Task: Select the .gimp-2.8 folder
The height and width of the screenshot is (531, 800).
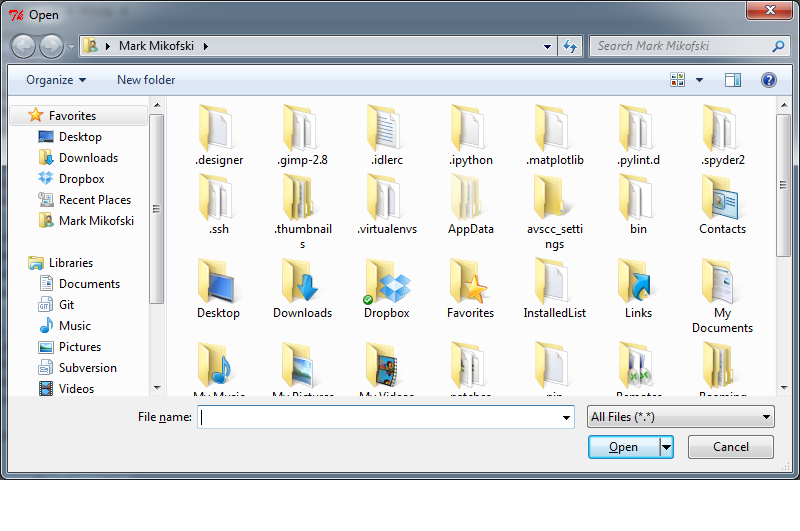Action: 303,135
